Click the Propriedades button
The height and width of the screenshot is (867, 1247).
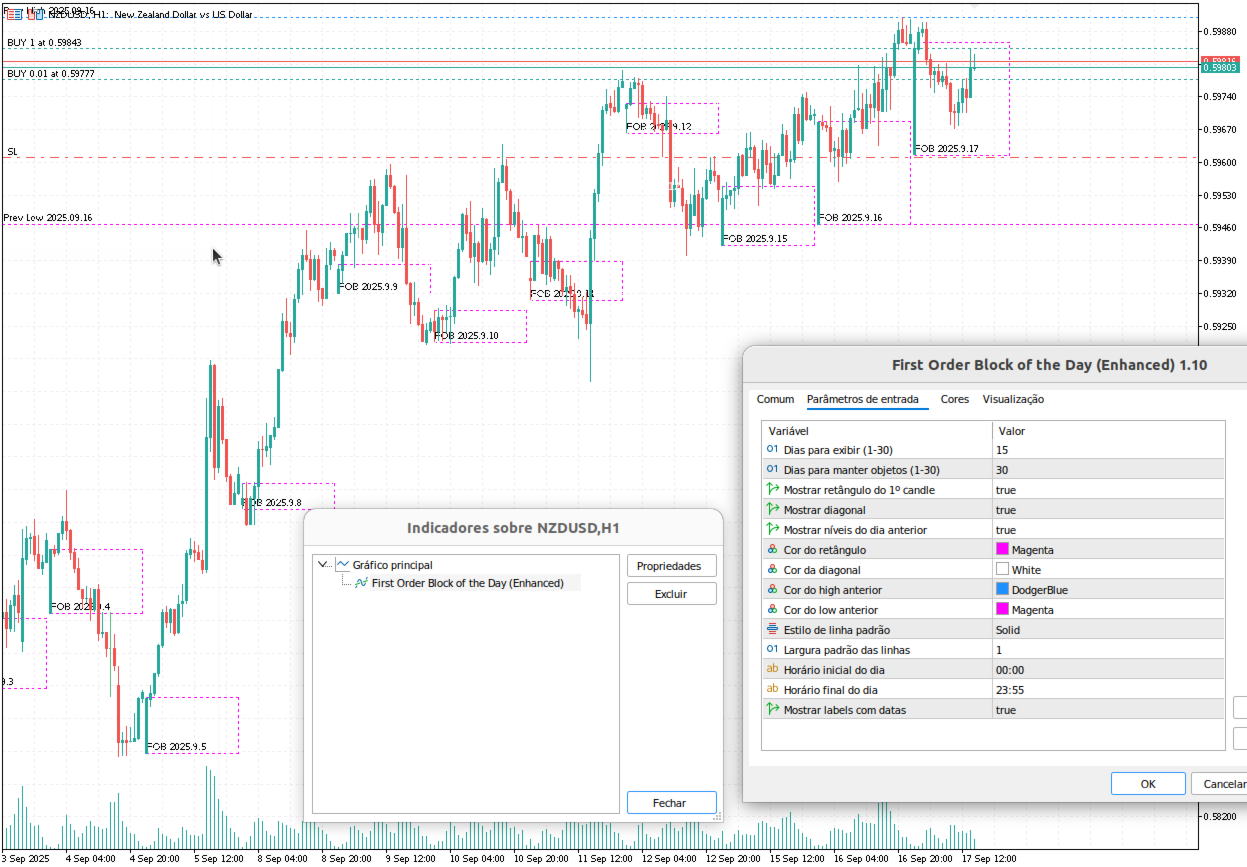tap(672, 566)
